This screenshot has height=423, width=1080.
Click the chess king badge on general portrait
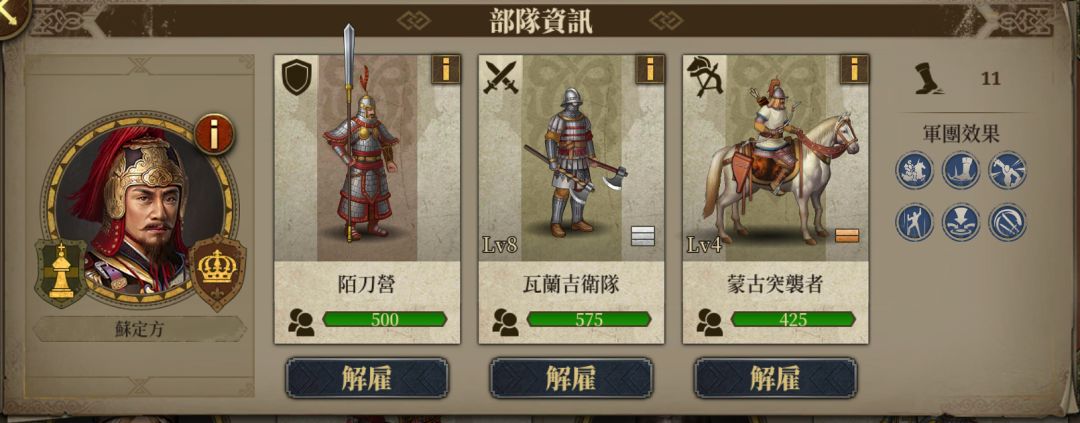[61, 274]
